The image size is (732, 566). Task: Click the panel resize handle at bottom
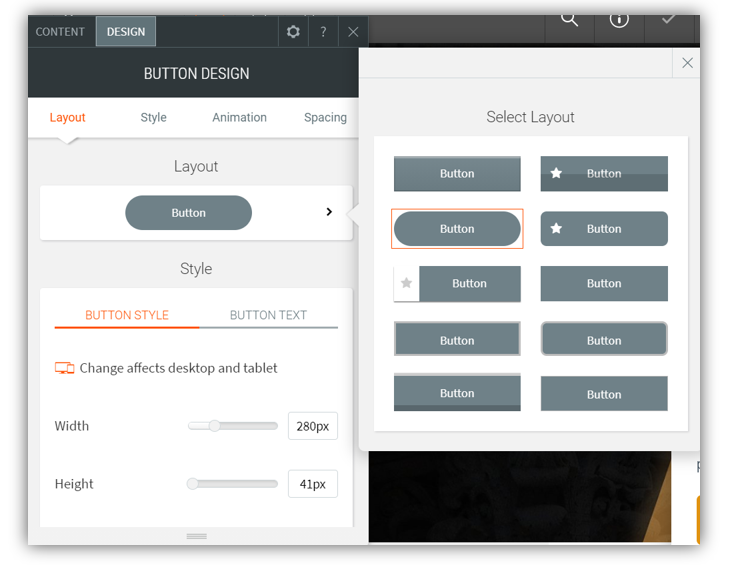(197, 537)
